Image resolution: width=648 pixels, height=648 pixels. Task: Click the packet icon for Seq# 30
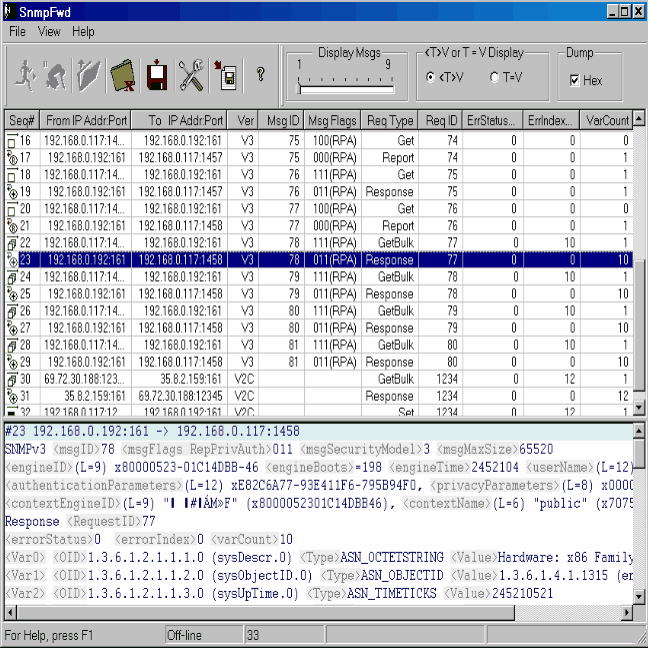[12, 380]
